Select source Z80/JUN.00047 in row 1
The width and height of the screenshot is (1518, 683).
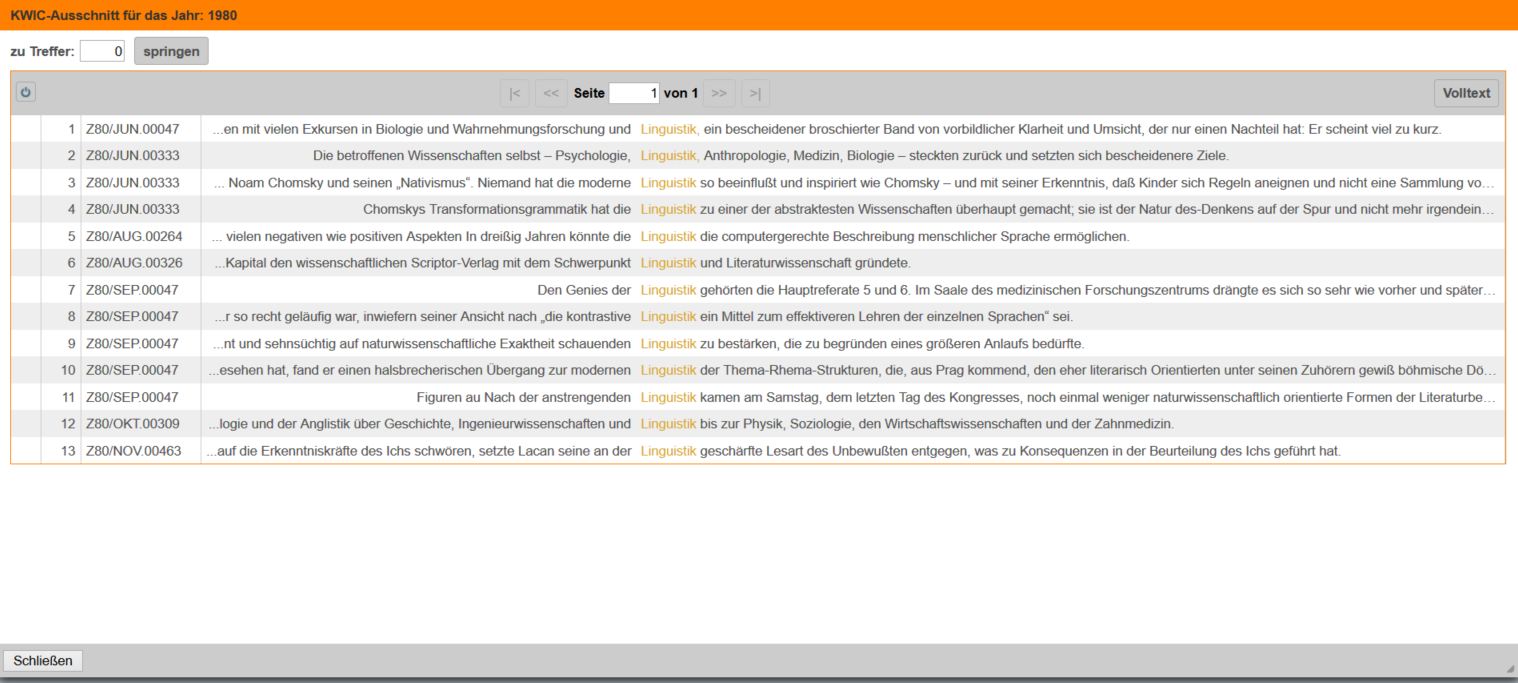coord(133,129)
